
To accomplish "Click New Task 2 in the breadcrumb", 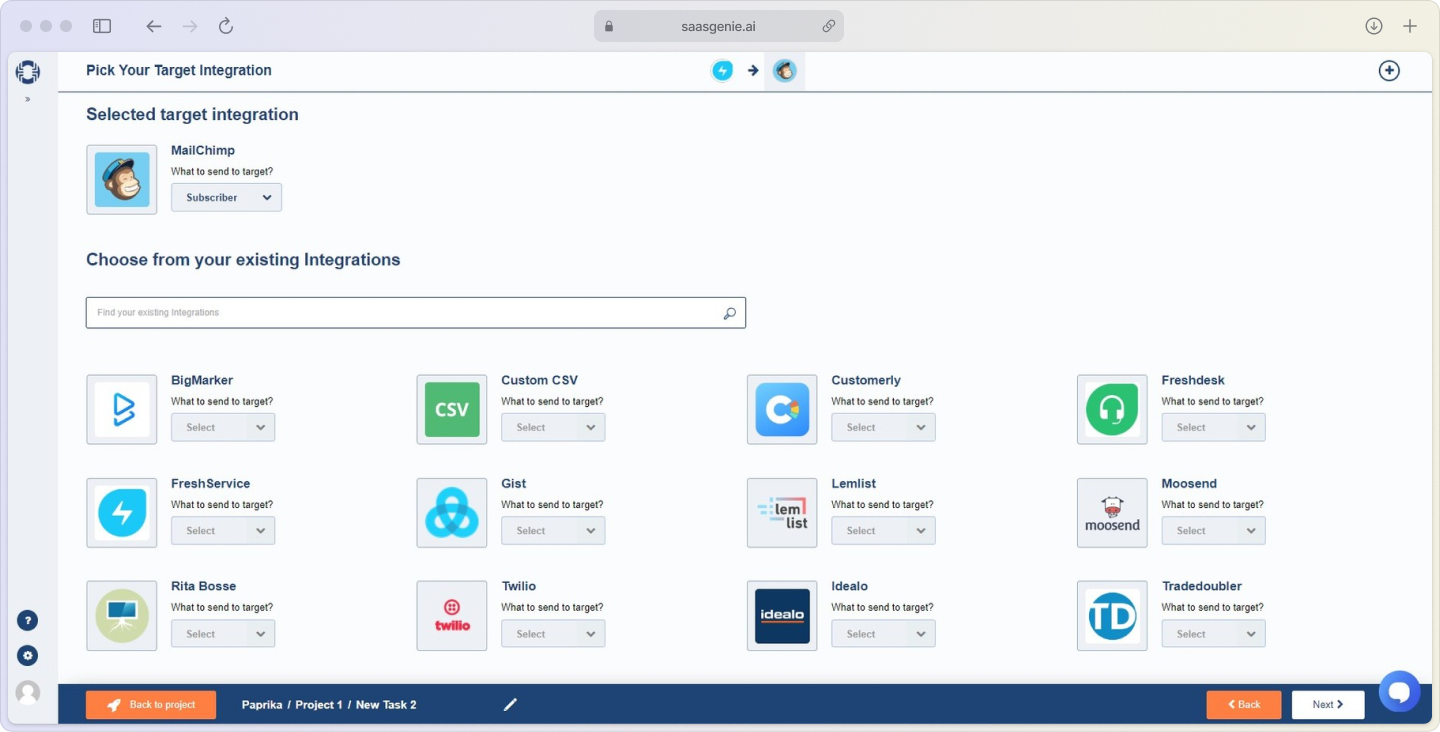I will pyautogui.click(x=386, y=705).
